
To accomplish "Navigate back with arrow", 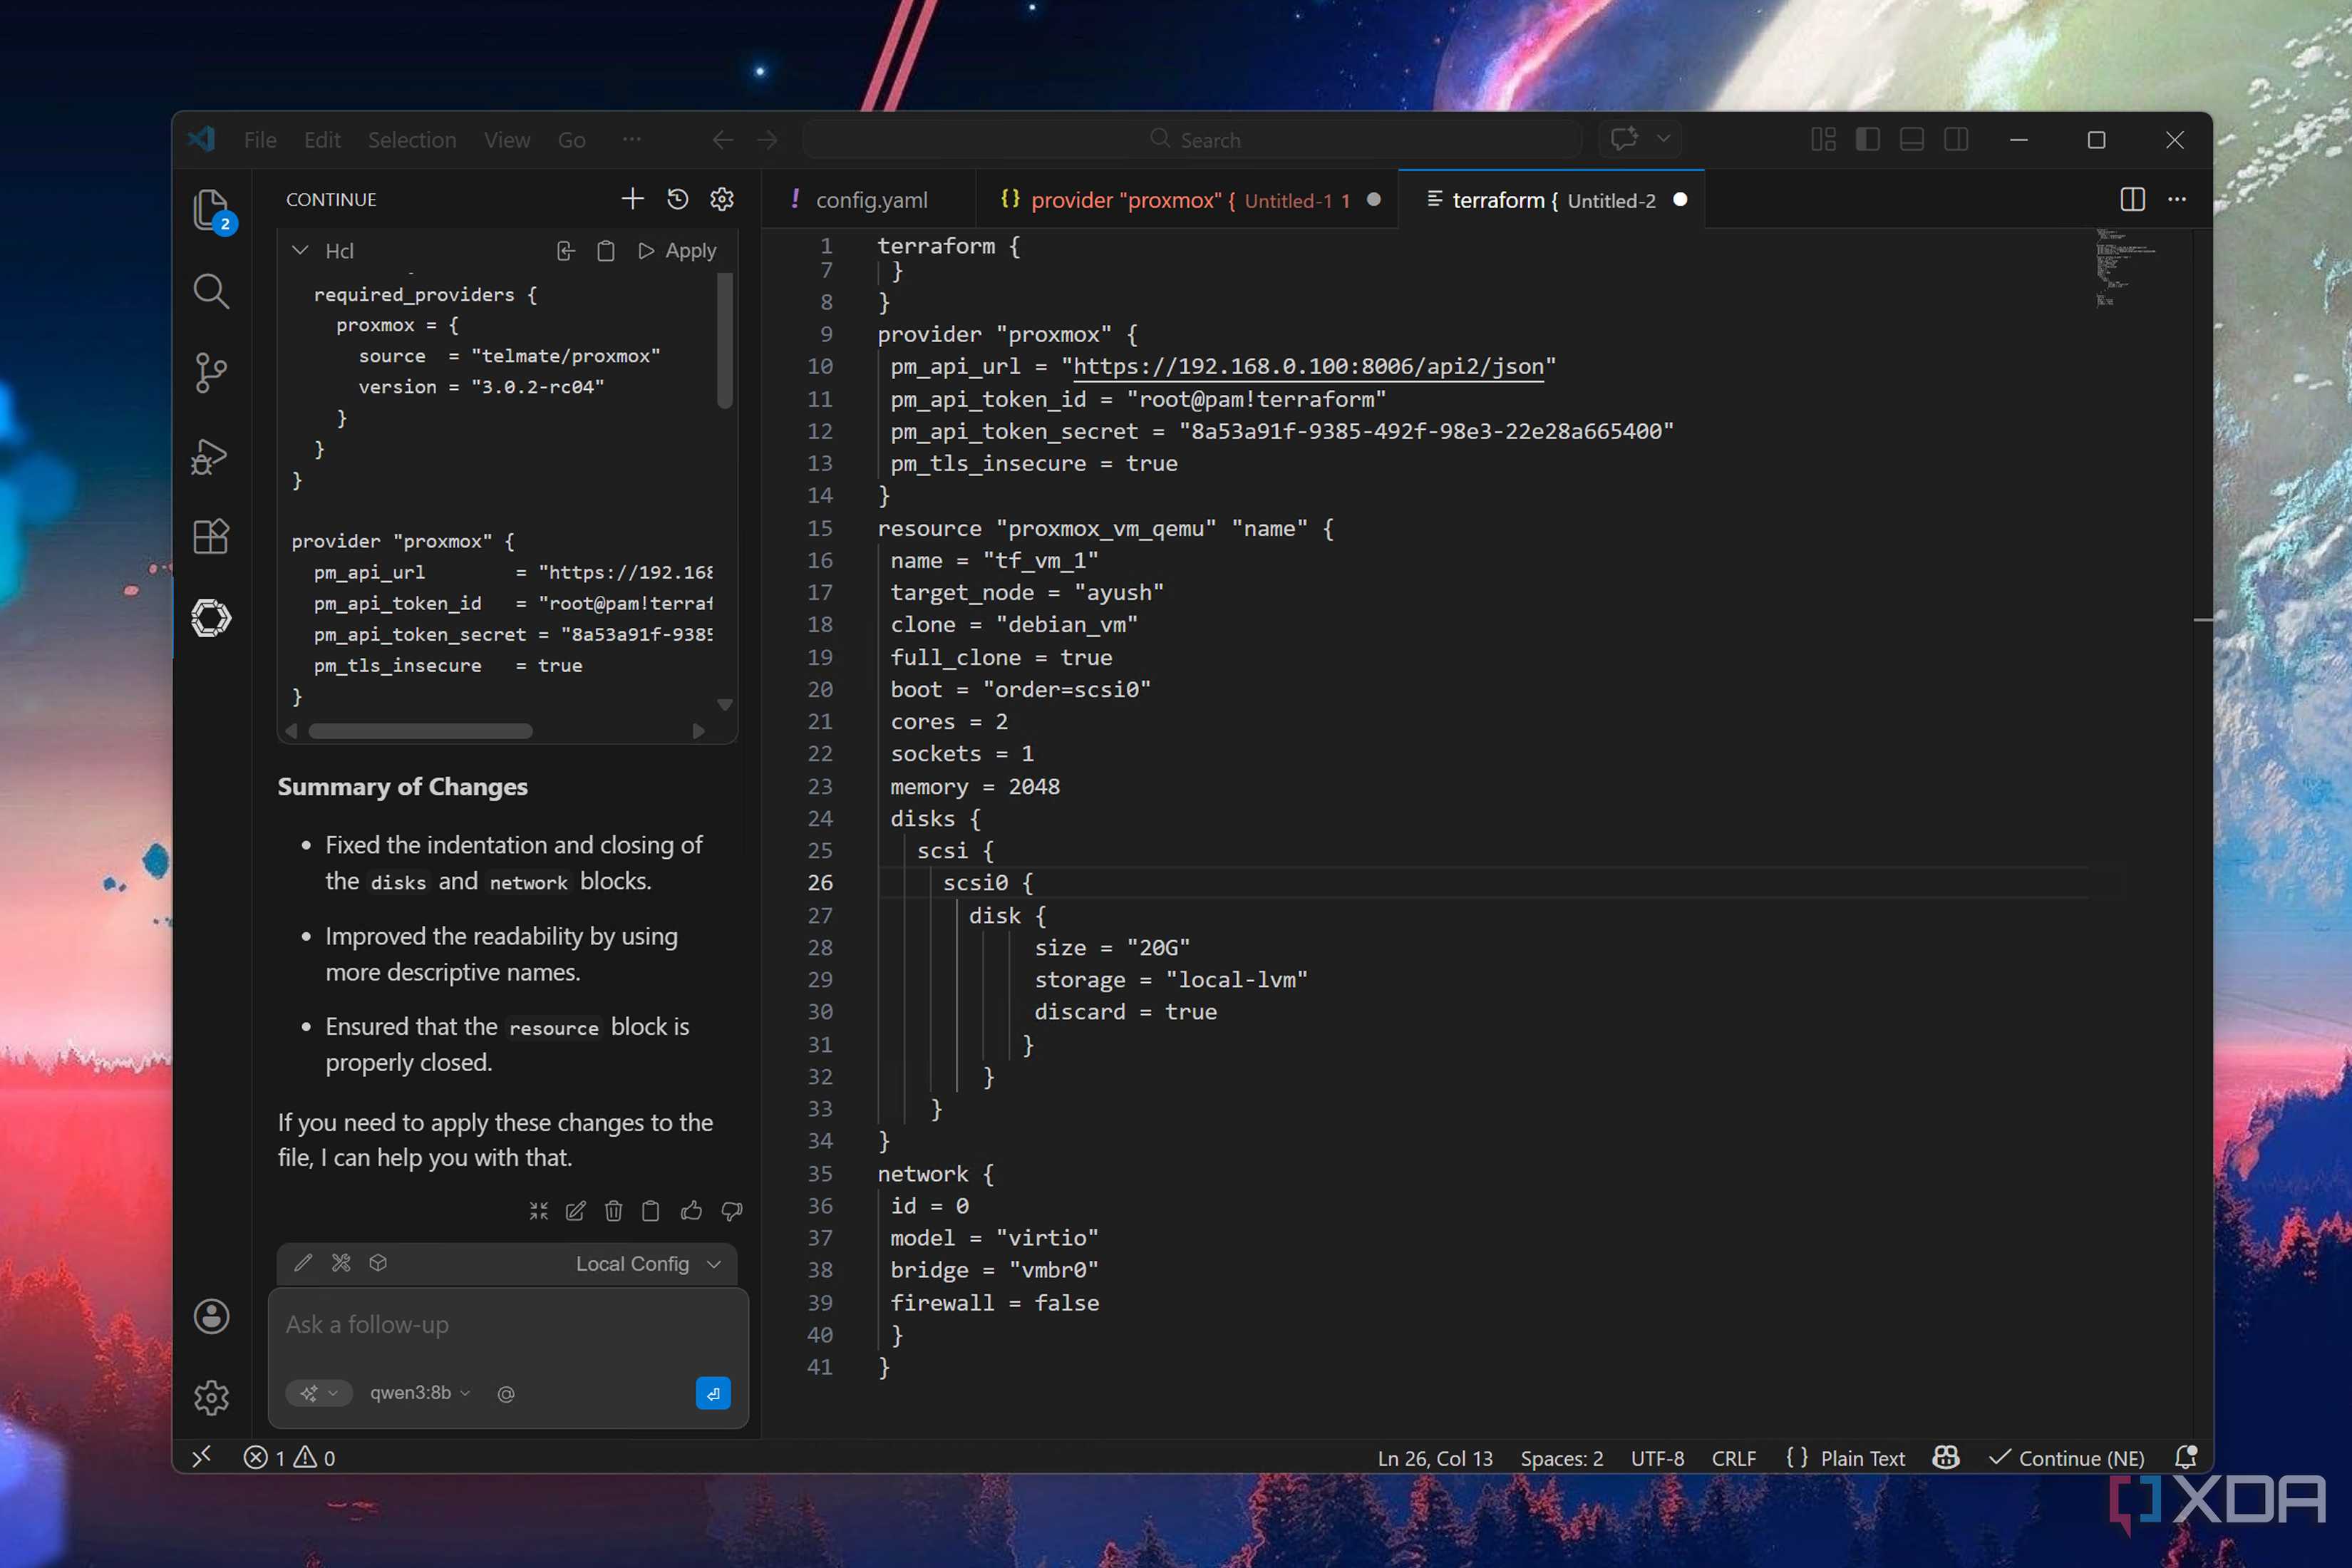I will point(722,140).
